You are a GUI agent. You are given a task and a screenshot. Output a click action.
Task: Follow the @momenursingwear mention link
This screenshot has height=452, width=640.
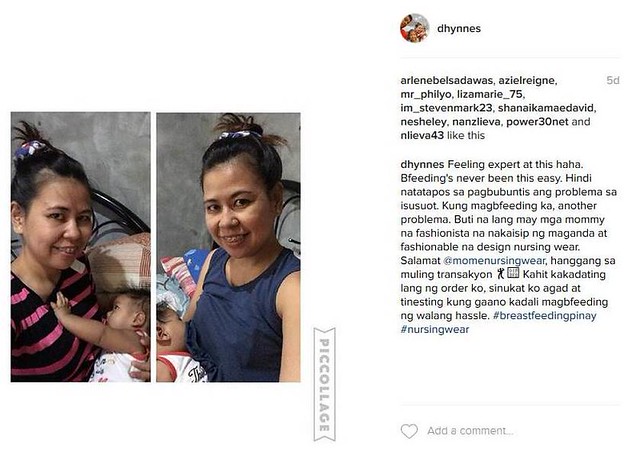coord(494,261)
